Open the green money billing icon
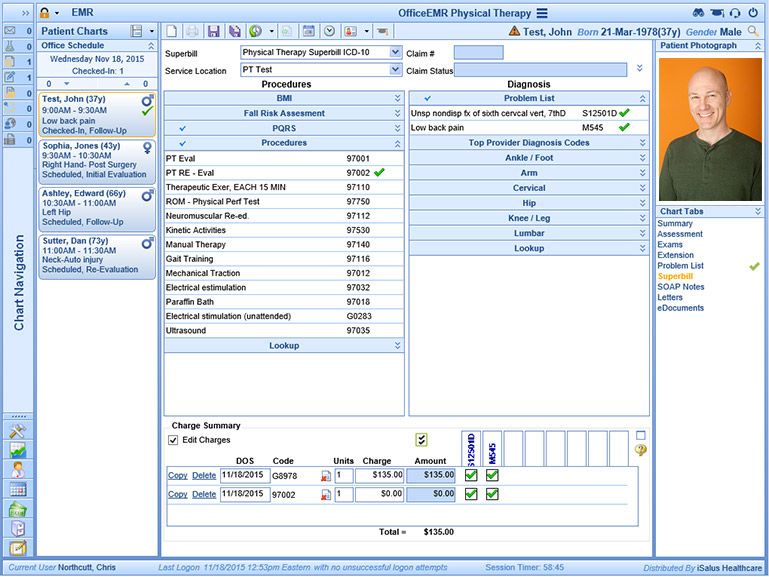 click(x=18, y=509)
